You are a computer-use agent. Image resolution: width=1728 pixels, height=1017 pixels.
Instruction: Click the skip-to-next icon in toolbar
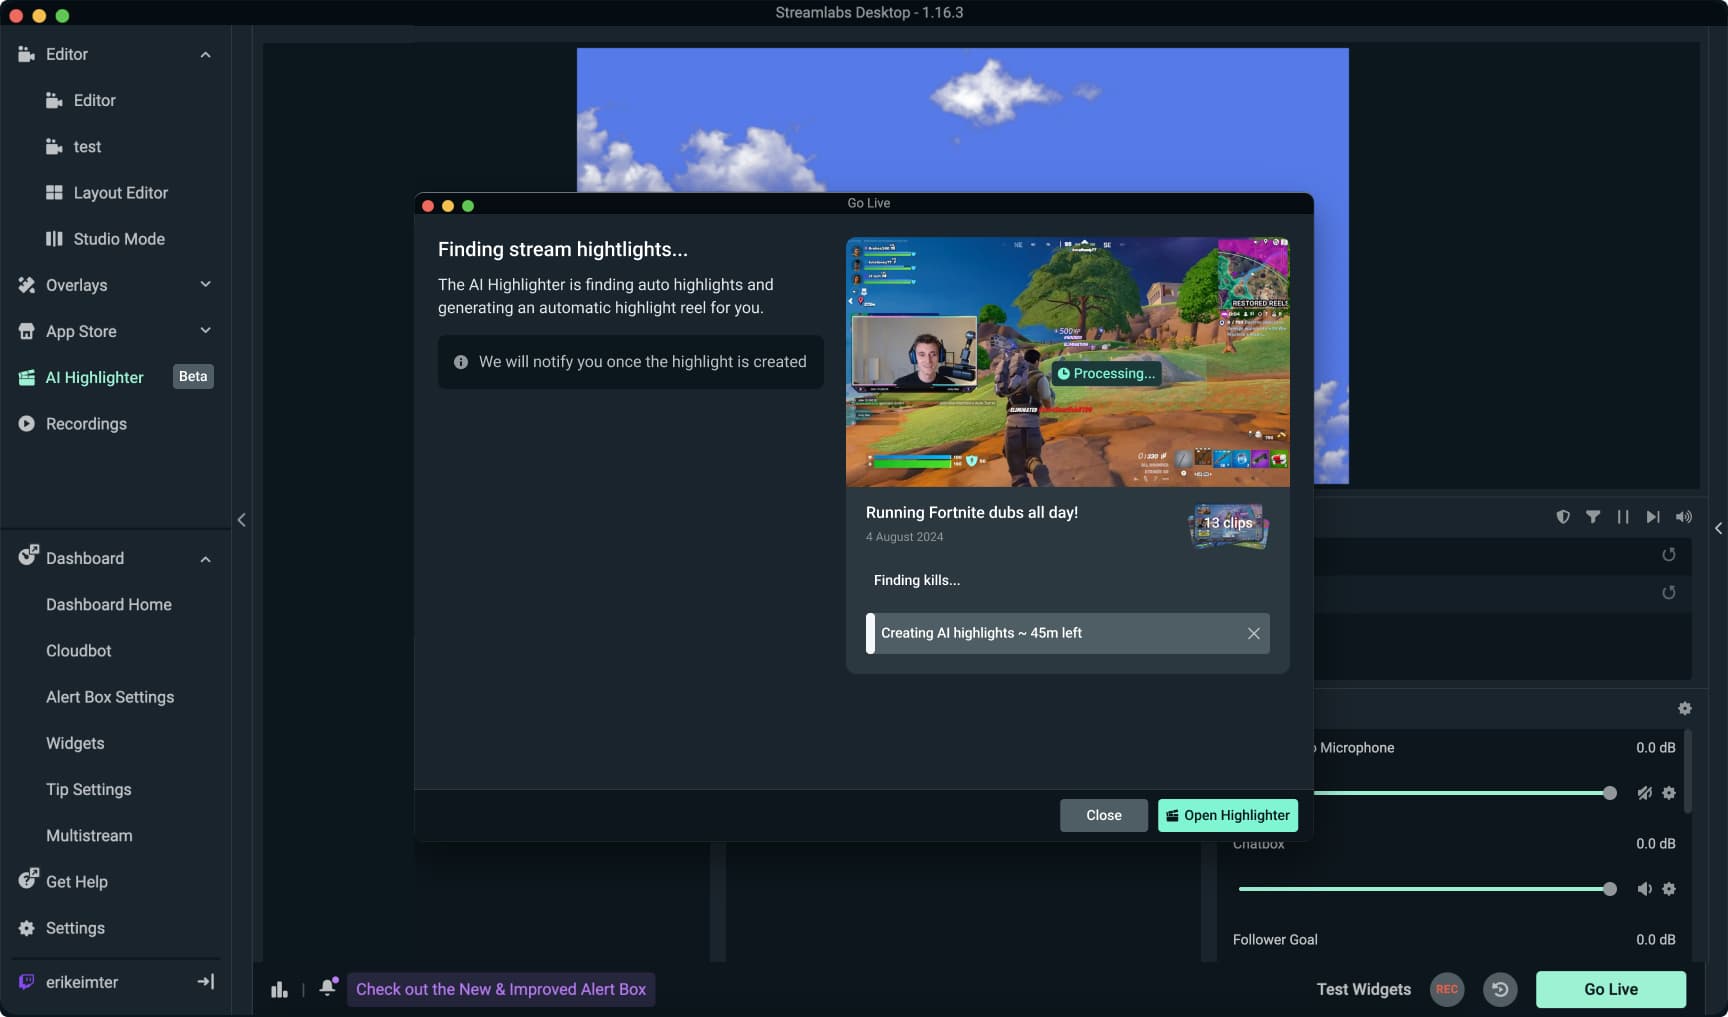pos(1653,517)
